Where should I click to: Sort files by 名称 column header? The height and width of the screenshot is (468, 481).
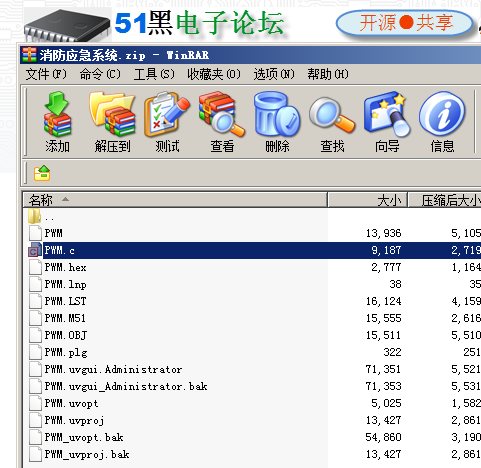(175, 200)
